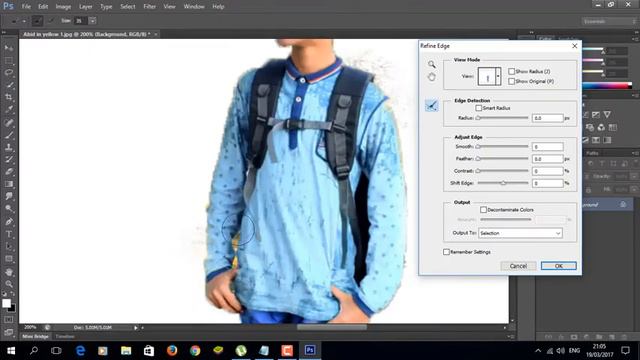Select the Gradient tool
The image size is (640, 360).
(9, 184)
